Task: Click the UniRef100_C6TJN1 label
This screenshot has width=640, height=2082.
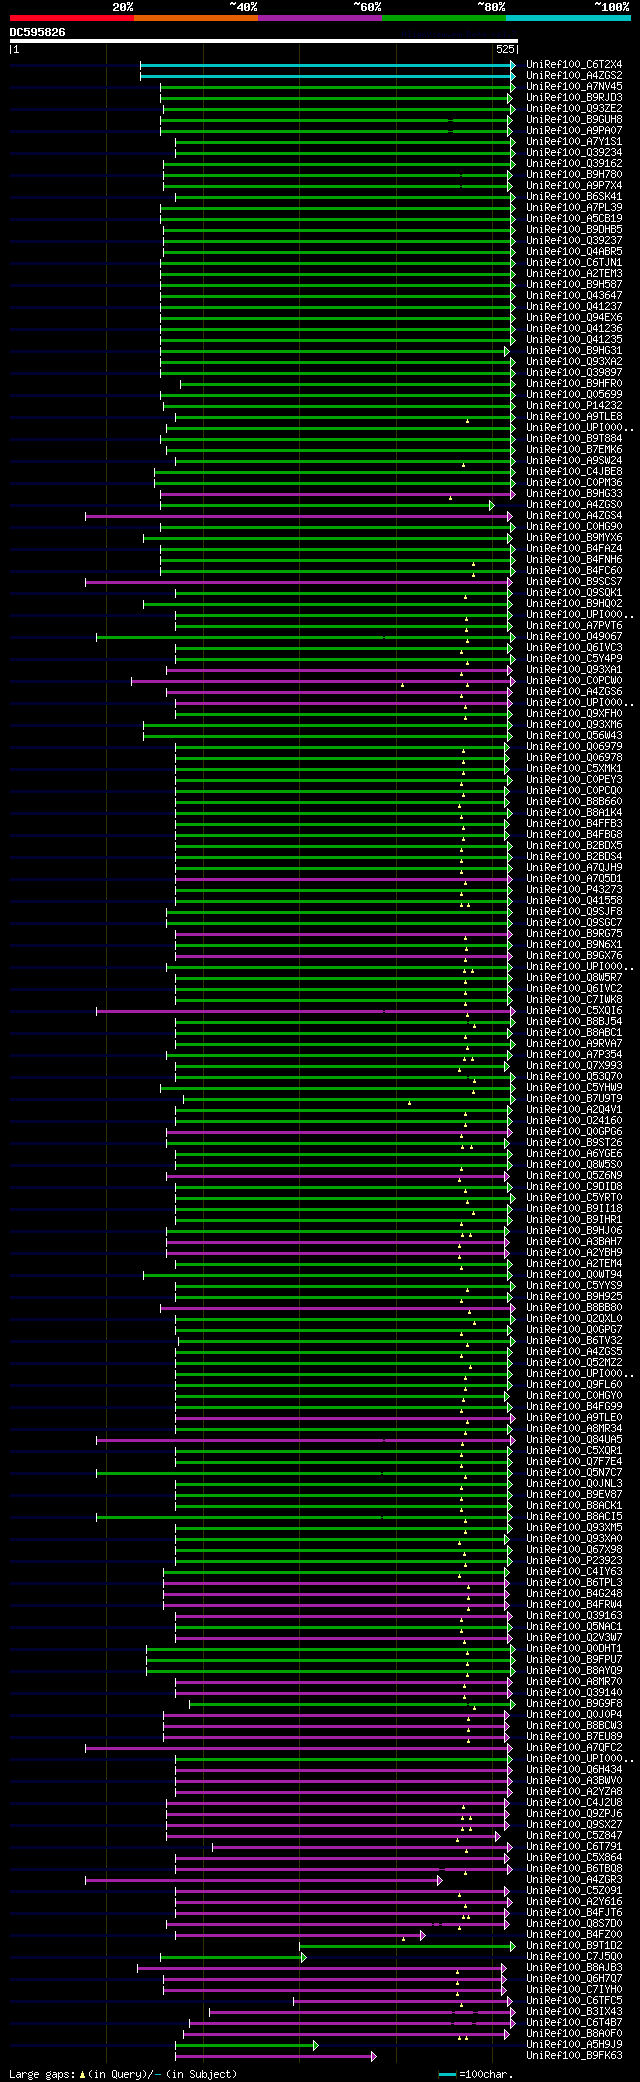Action: coord(574,263)
